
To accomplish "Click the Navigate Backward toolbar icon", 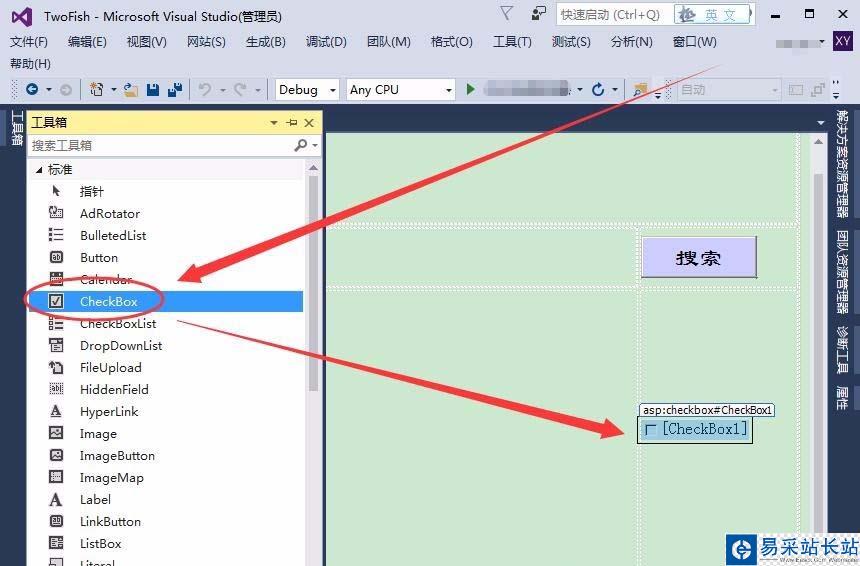I will click(x=32, y=89).
